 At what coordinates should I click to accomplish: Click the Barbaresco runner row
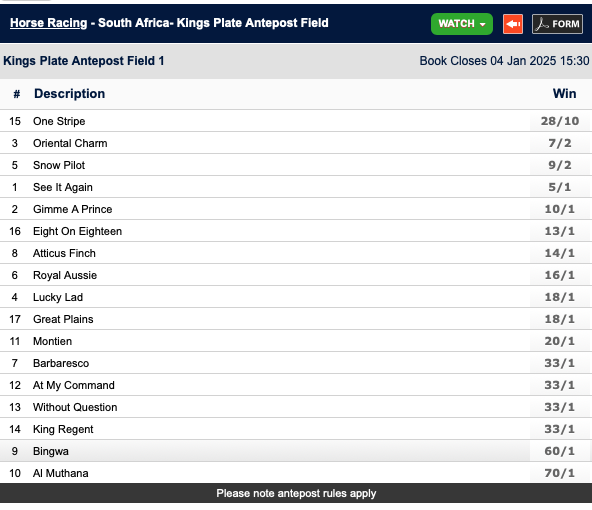click(296, 363)
